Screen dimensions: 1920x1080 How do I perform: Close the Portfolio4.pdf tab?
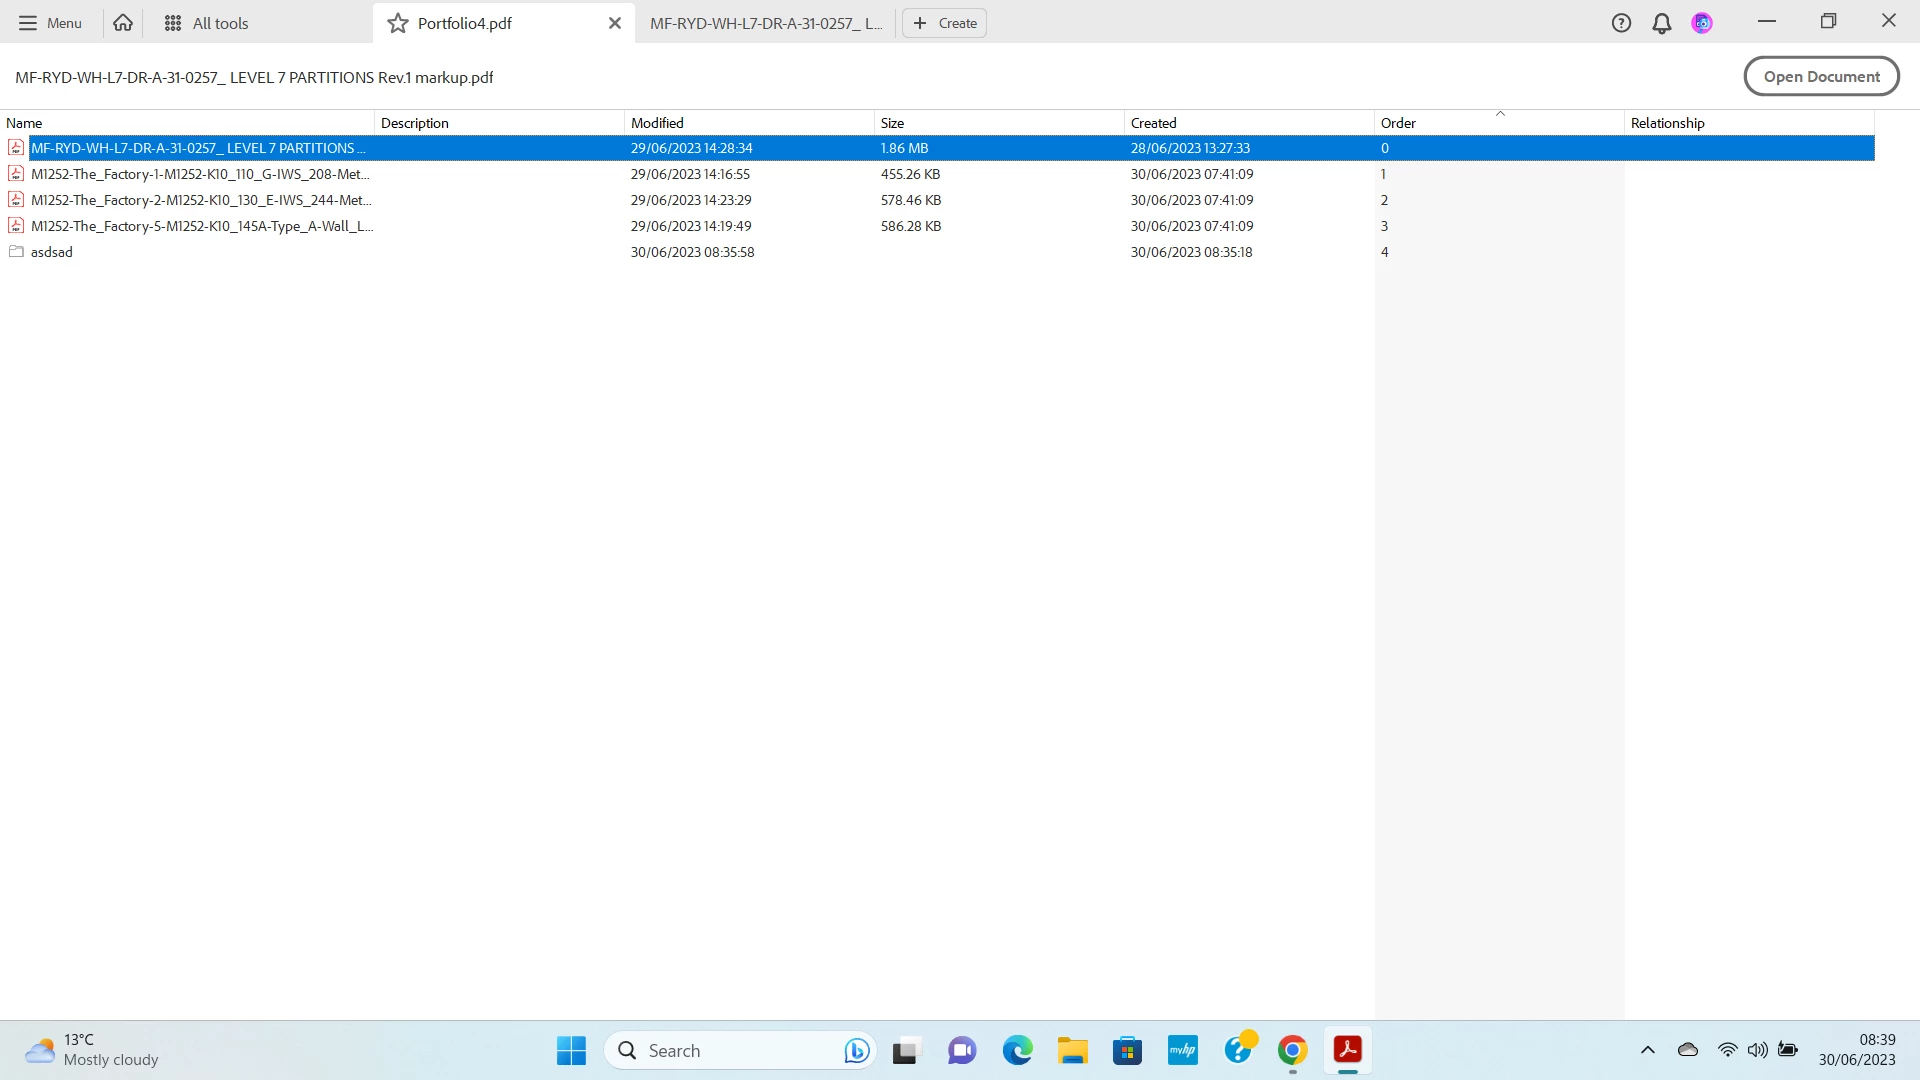tap(614, 23)
